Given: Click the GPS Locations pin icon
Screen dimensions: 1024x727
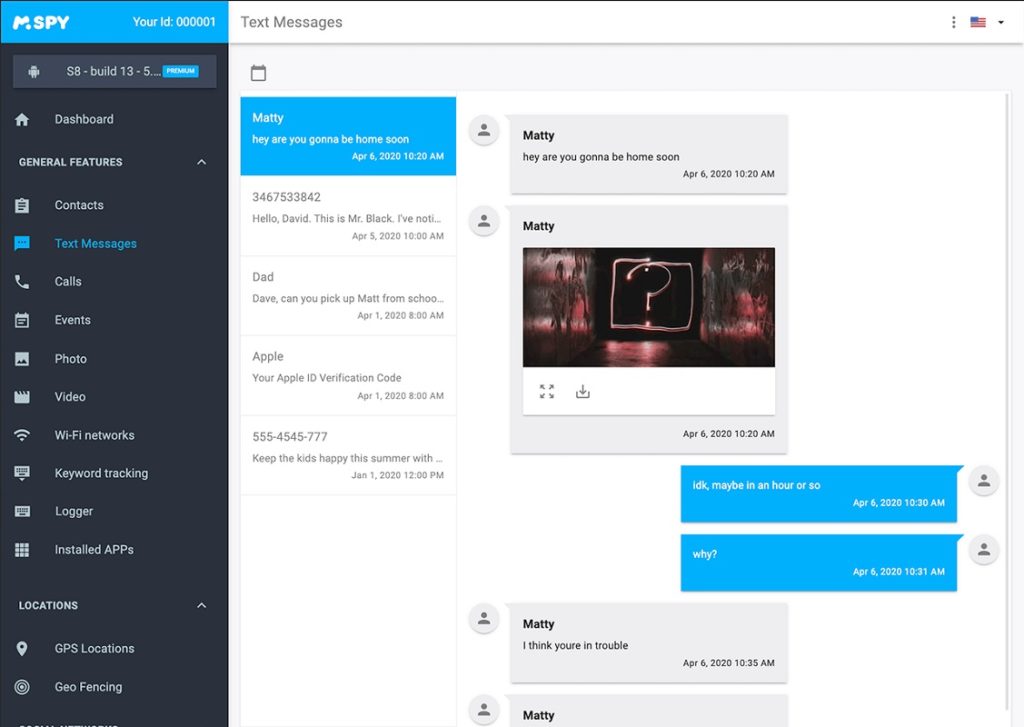Looking at the screenshot, I should (22, 649).
